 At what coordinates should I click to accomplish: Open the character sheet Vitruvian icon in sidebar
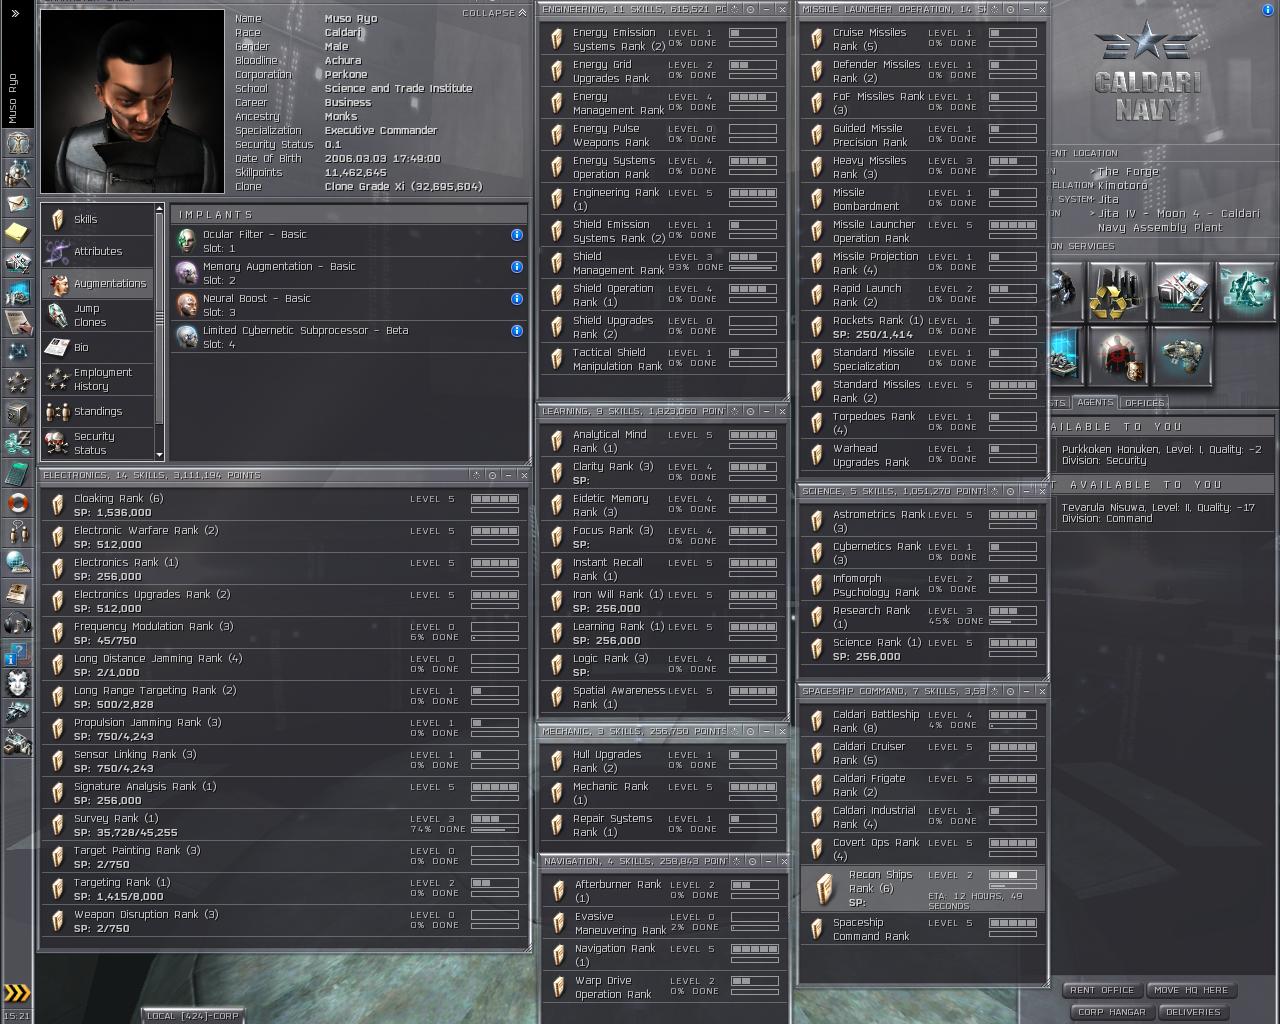[x=17, y=143]
